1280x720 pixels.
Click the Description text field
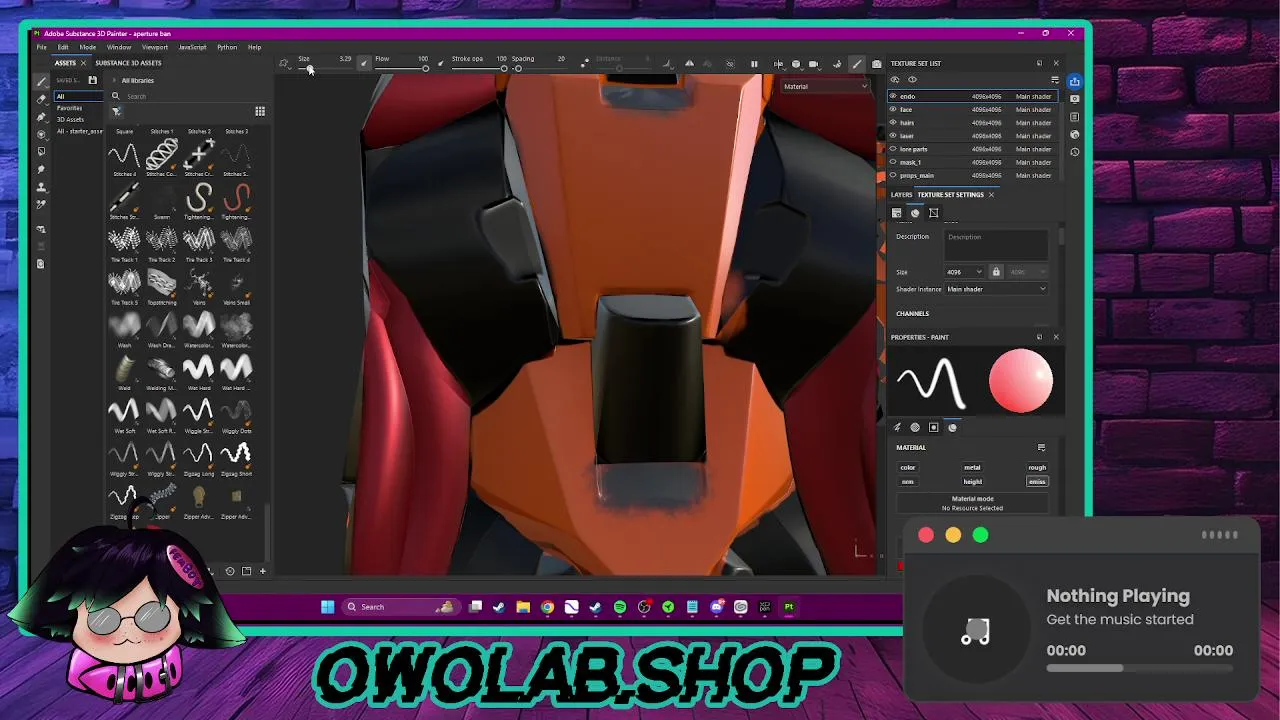[x=996, y=245]
